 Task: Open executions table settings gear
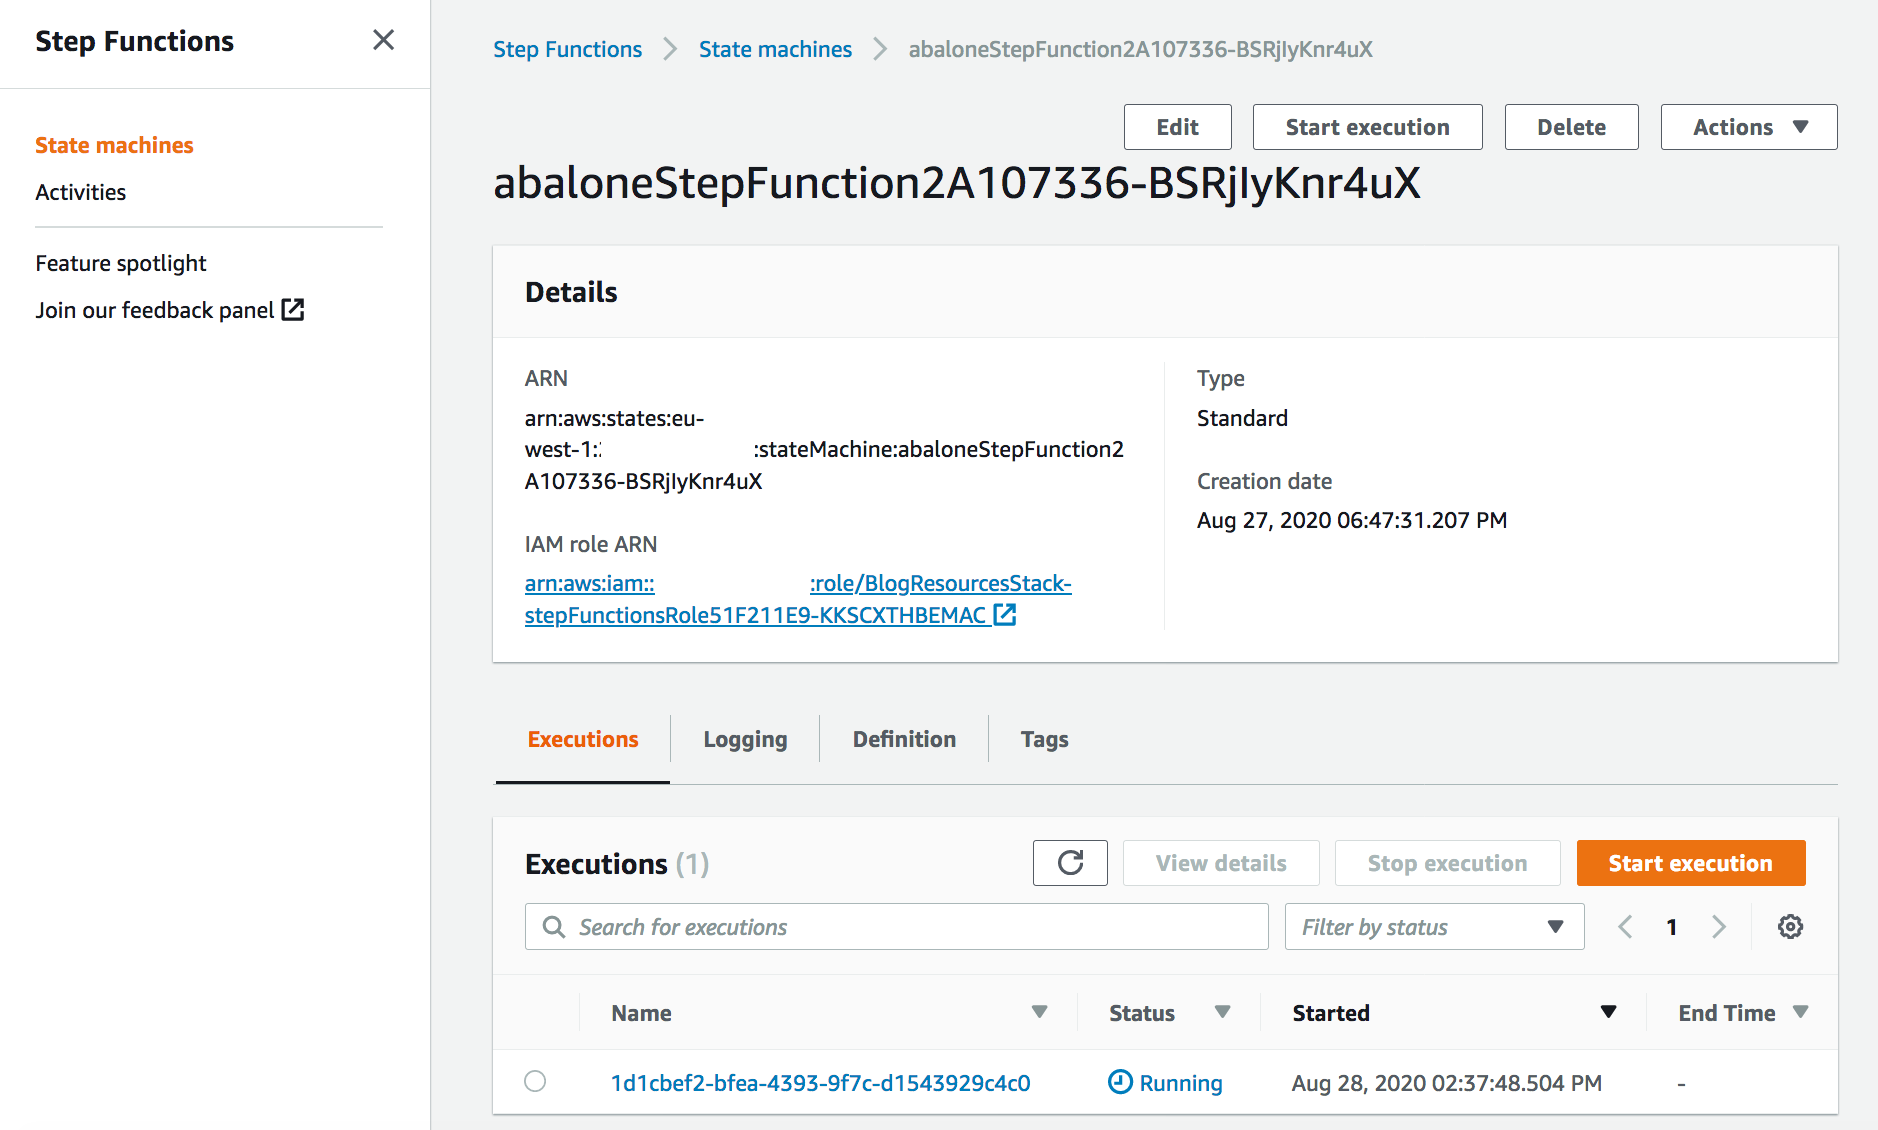tap(1790, 927)
